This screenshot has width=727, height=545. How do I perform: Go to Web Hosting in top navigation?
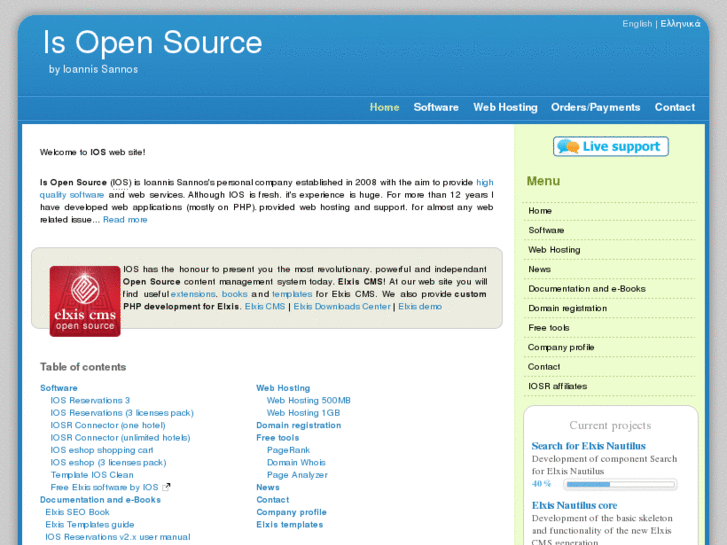(505, 107)
